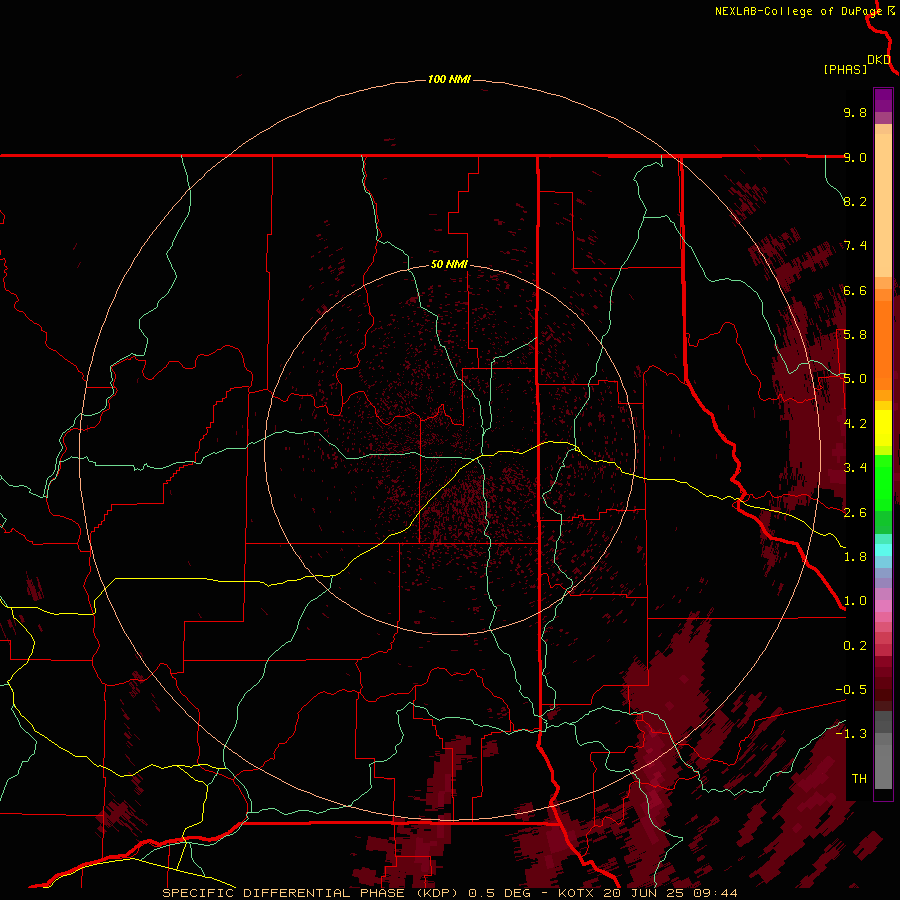Click the [PHAS] legend heading
The image size is (900, 900).
click(x=845, y=69)
